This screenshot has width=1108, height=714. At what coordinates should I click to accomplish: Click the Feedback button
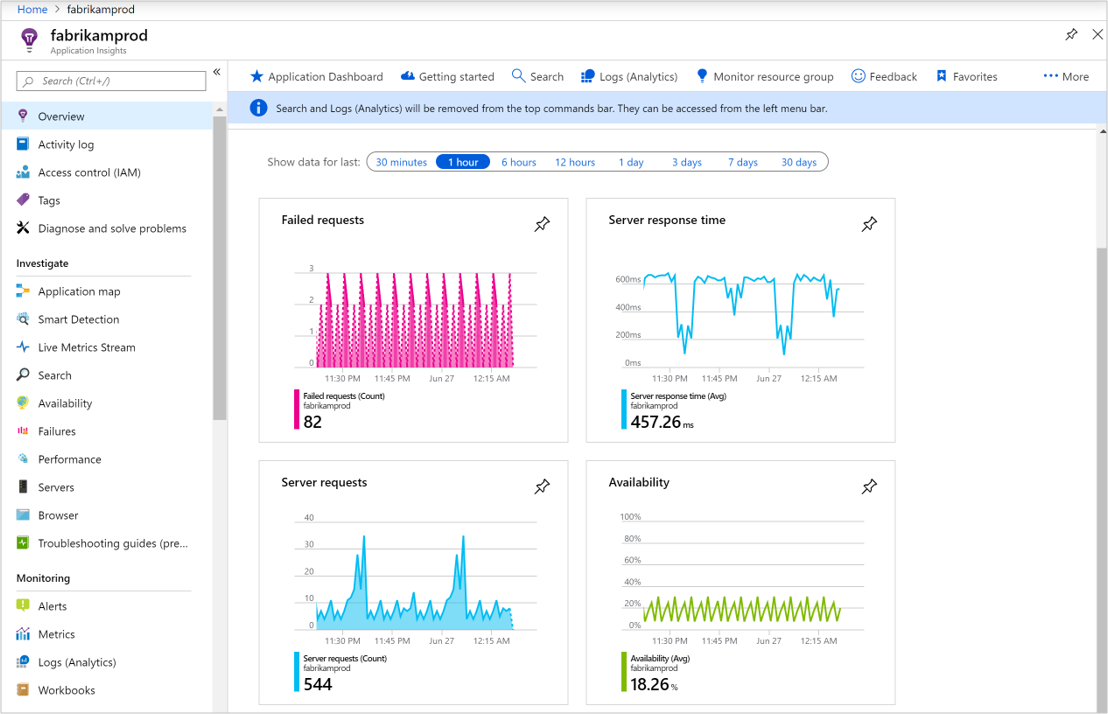pos(884,77)
